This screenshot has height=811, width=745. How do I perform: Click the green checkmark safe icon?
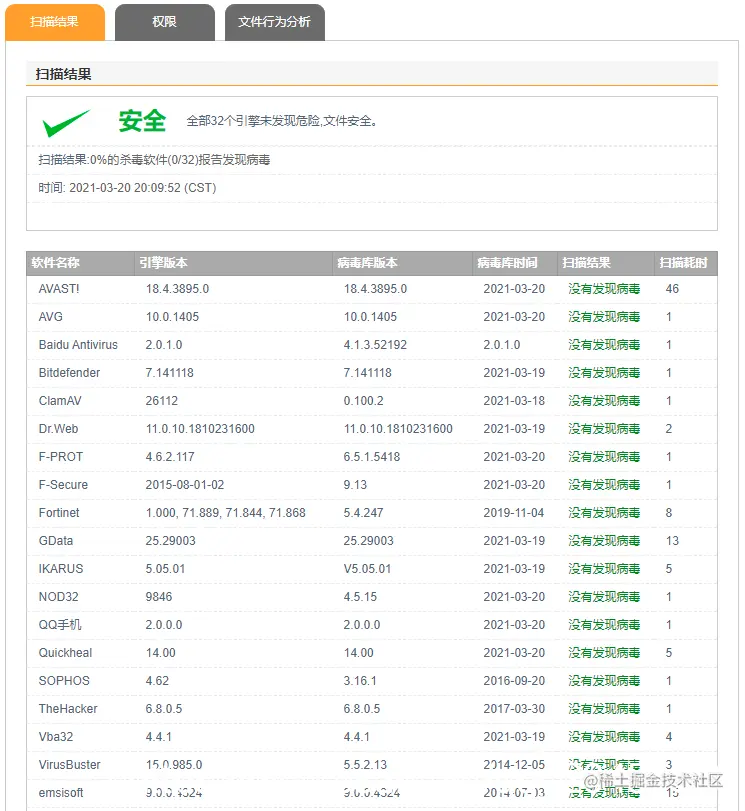click(66, 123)
